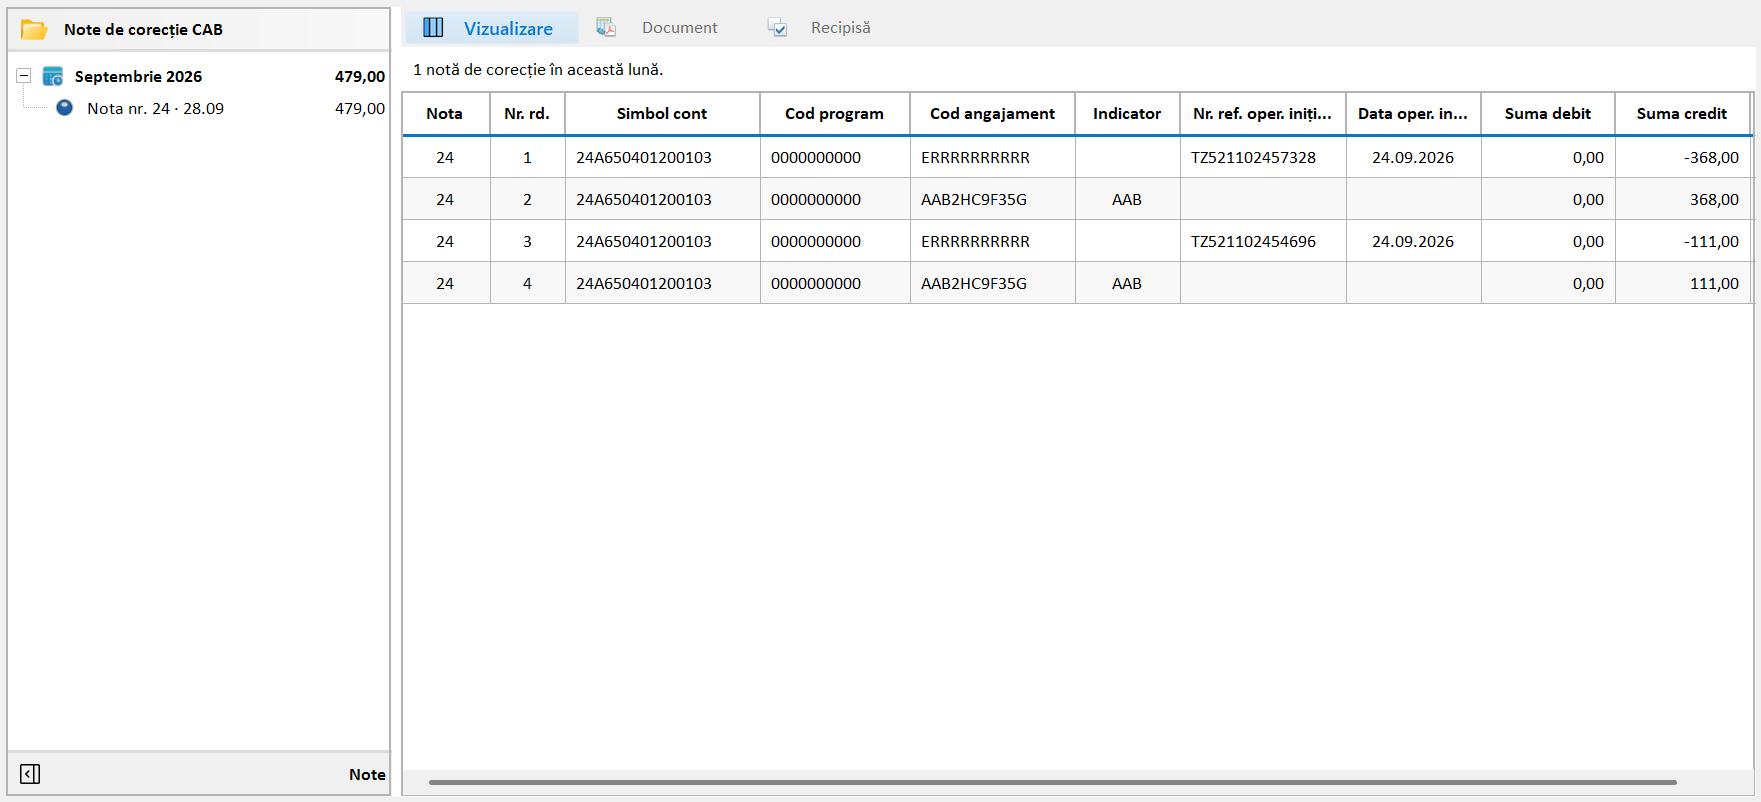Viewport: 1761px width, 802px height.
Task: Select Nota nr. 24 · 28.09 in the tree
Action: tap(155, 108)
